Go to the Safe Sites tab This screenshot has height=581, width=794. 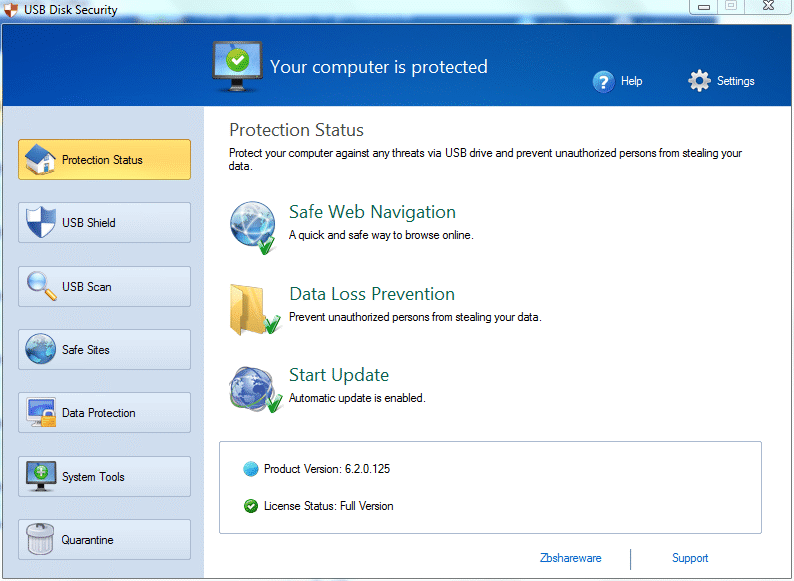click(x=104, y=350)
